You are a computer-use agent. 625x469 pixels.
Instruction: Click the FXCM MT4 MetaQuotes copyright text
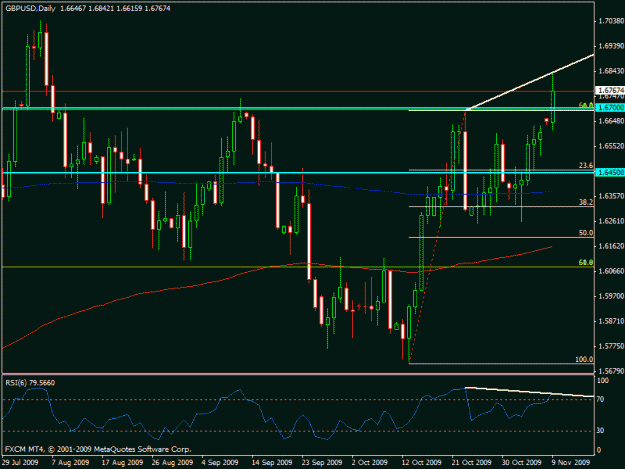pos(98,449)
